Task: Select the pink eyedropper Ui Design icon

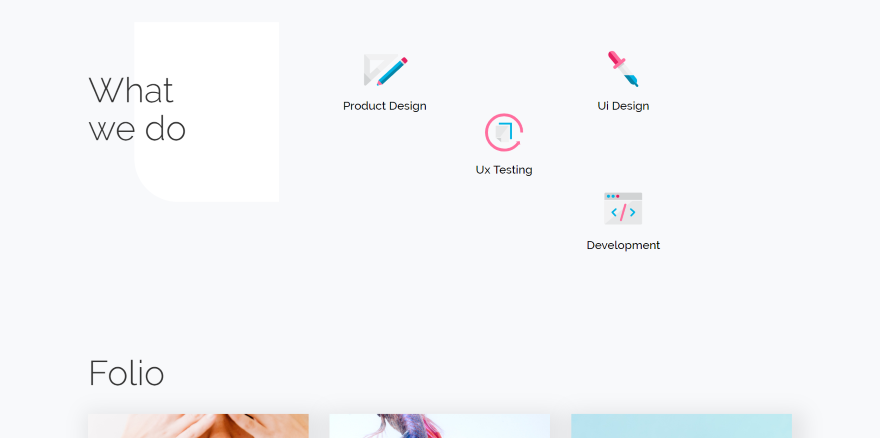Action: [623, 69]
